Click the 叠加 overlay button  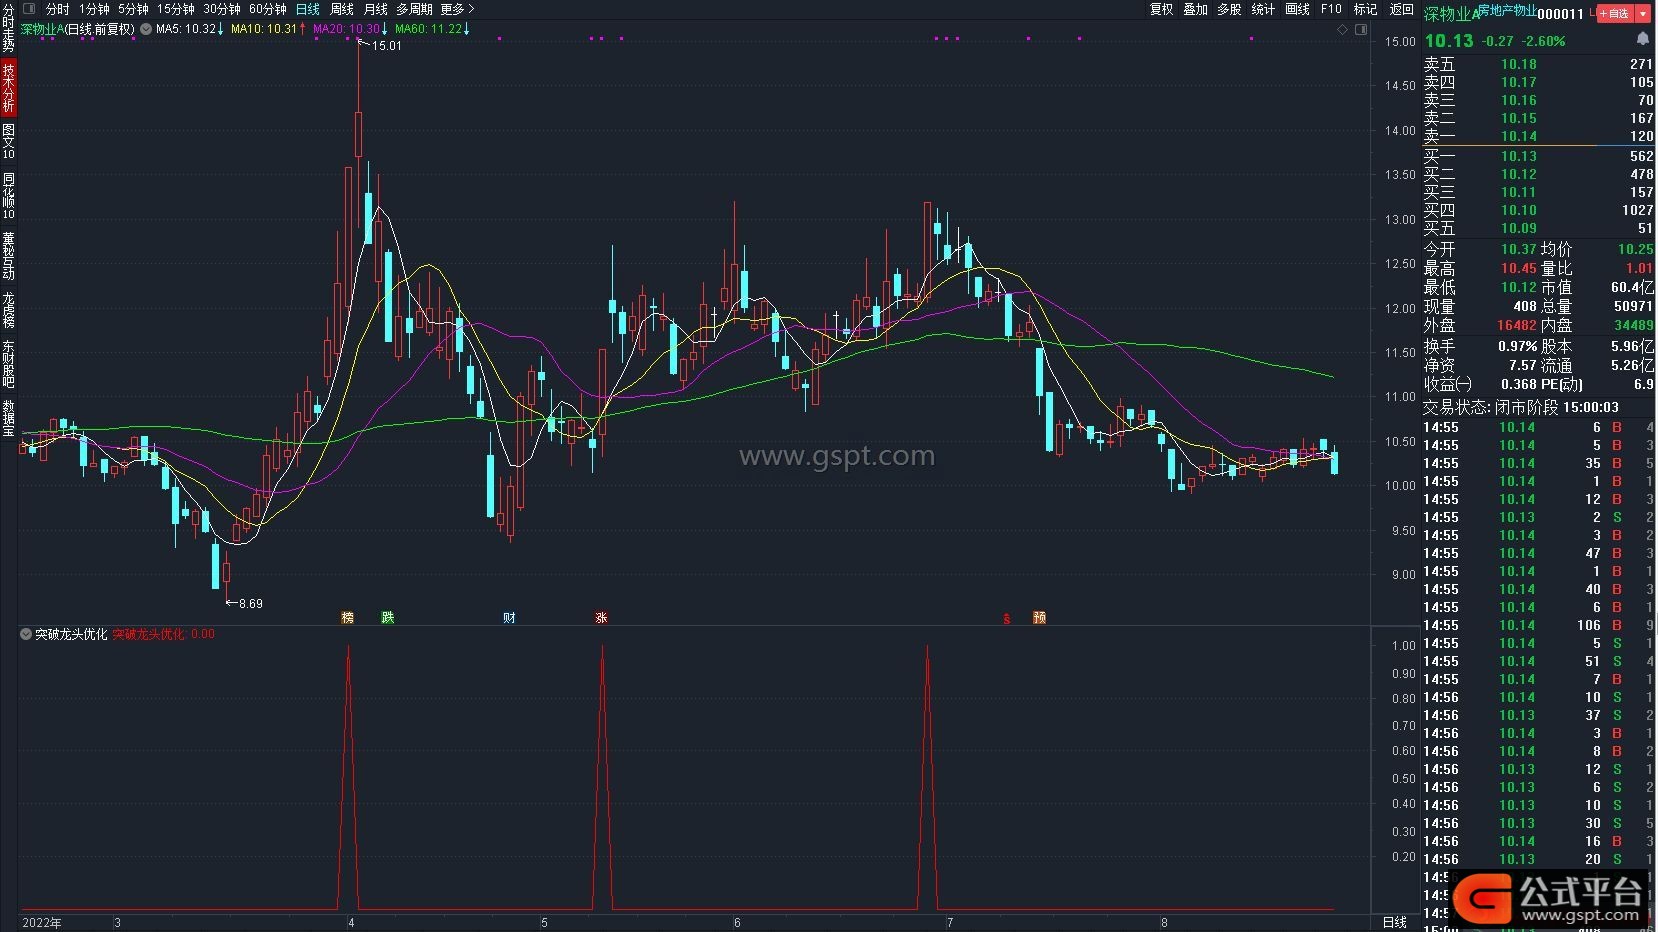[1195, 9]
